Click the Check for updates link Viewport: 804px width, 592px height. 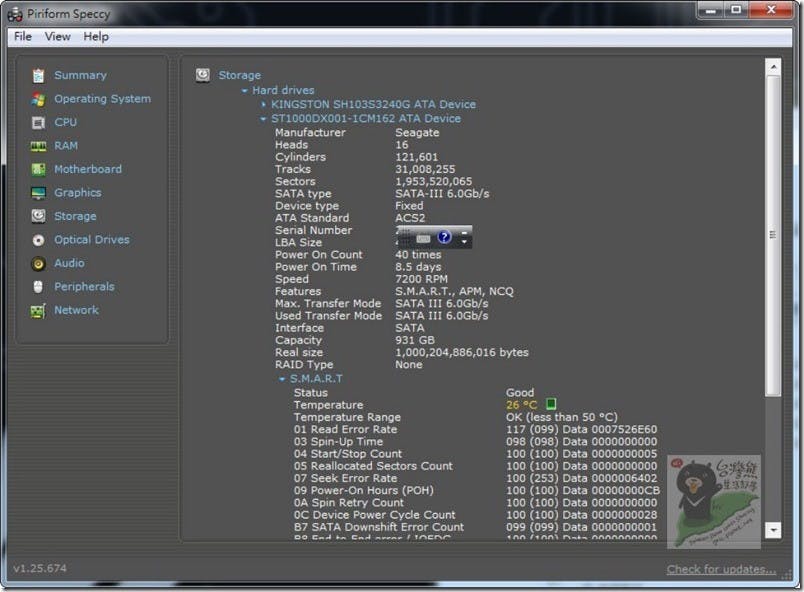click(x=721, y=569)
